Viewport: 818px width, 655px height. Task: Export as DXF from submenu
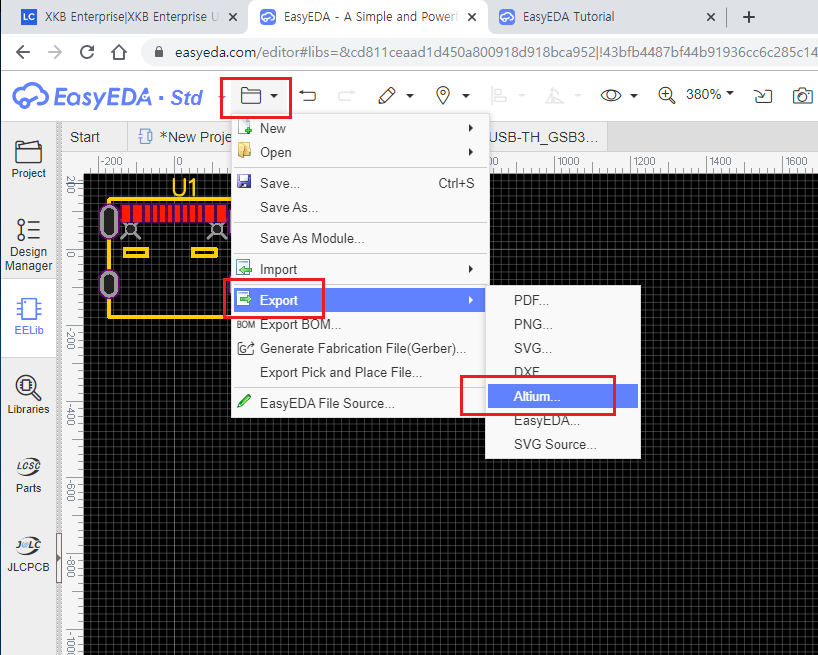(562, 372)
